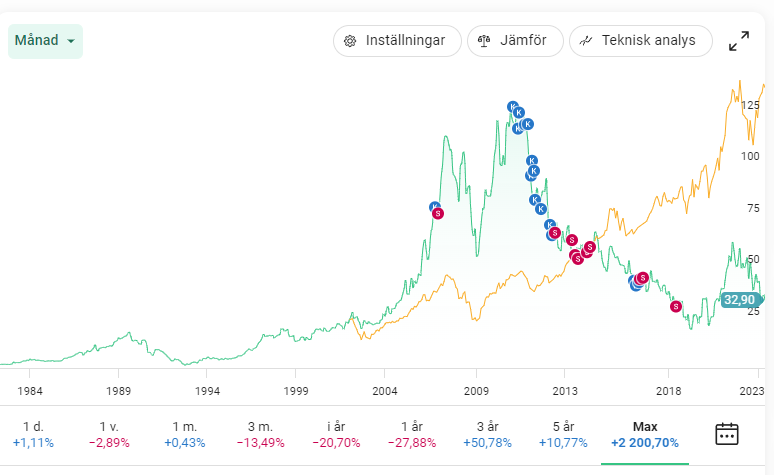The image size is (774, 475).
Task: Select the 1 d. period tab
Action: pos(33,434)
